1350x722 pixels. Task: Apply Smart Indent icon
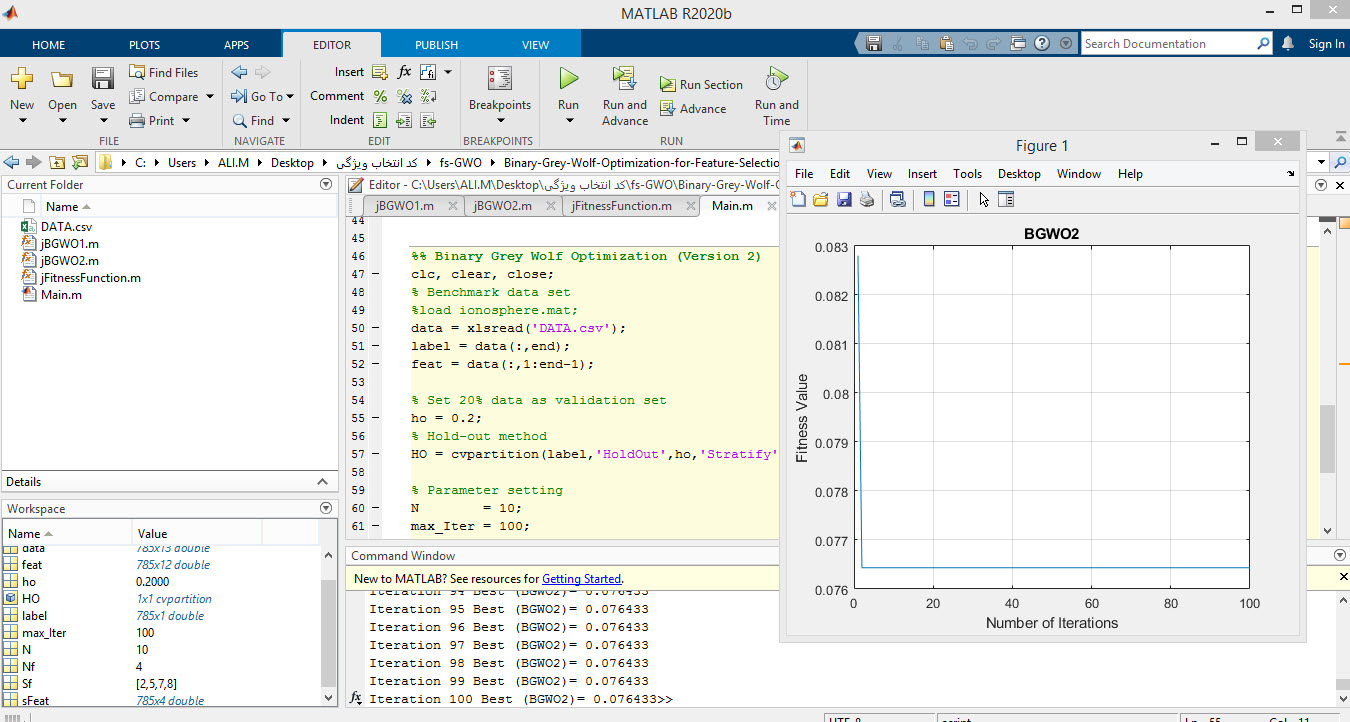tap(380, 120)
